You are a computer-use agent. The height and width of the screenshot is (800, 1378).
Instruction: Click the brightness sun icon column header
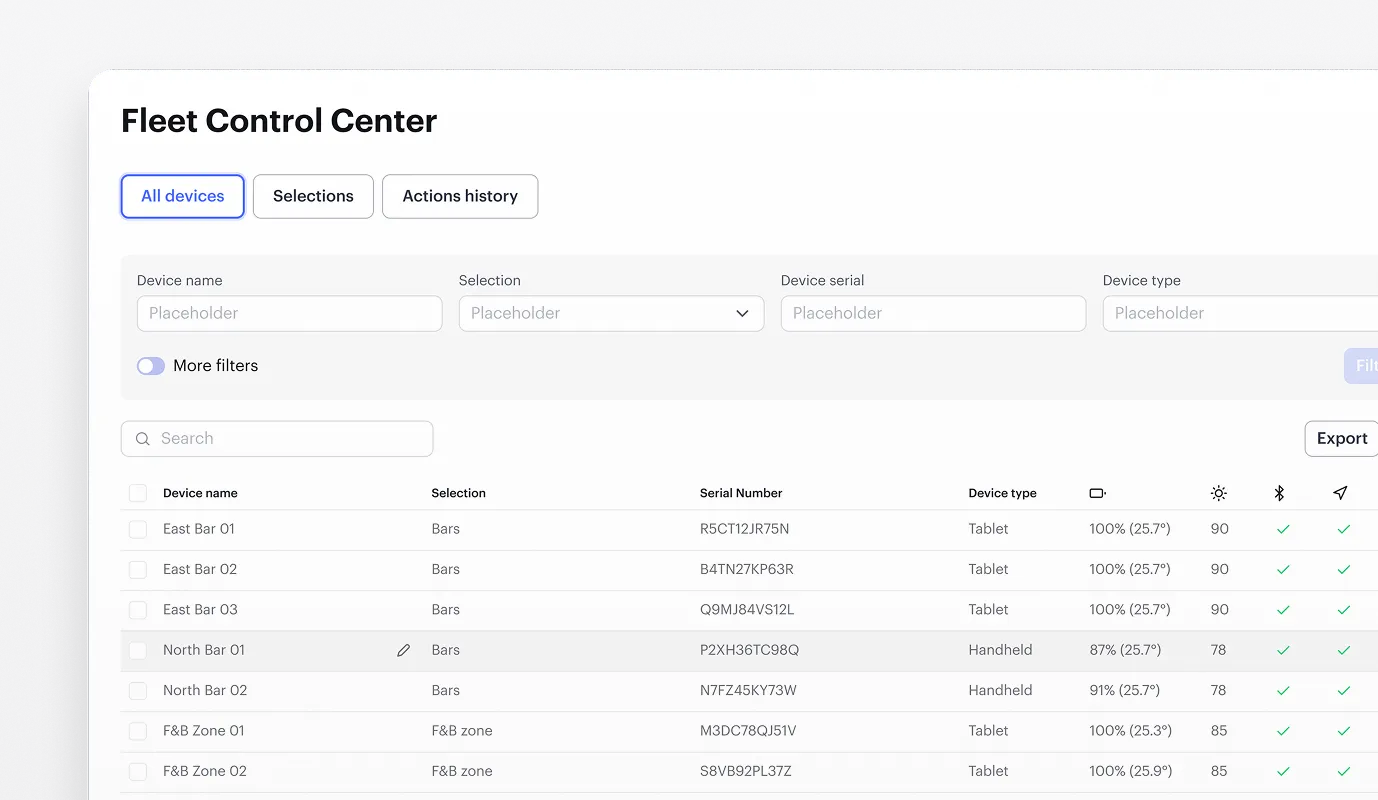pyautogui.click(x=1218, y=492)
